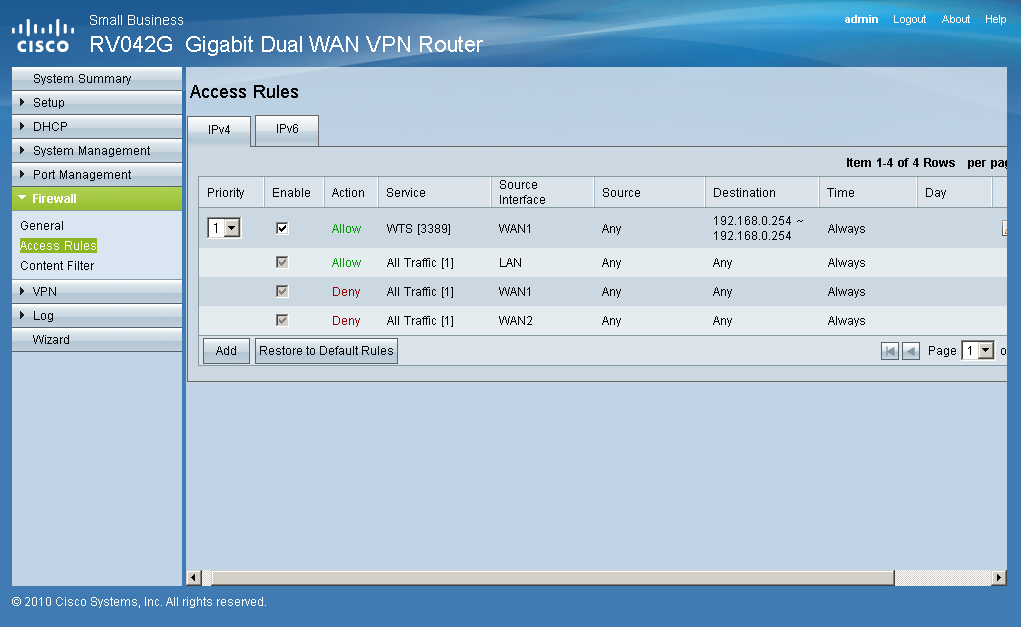Viewport: 1021px width, 627px height.
Task: Go to first page pagination icon
Action: point(889,352)
